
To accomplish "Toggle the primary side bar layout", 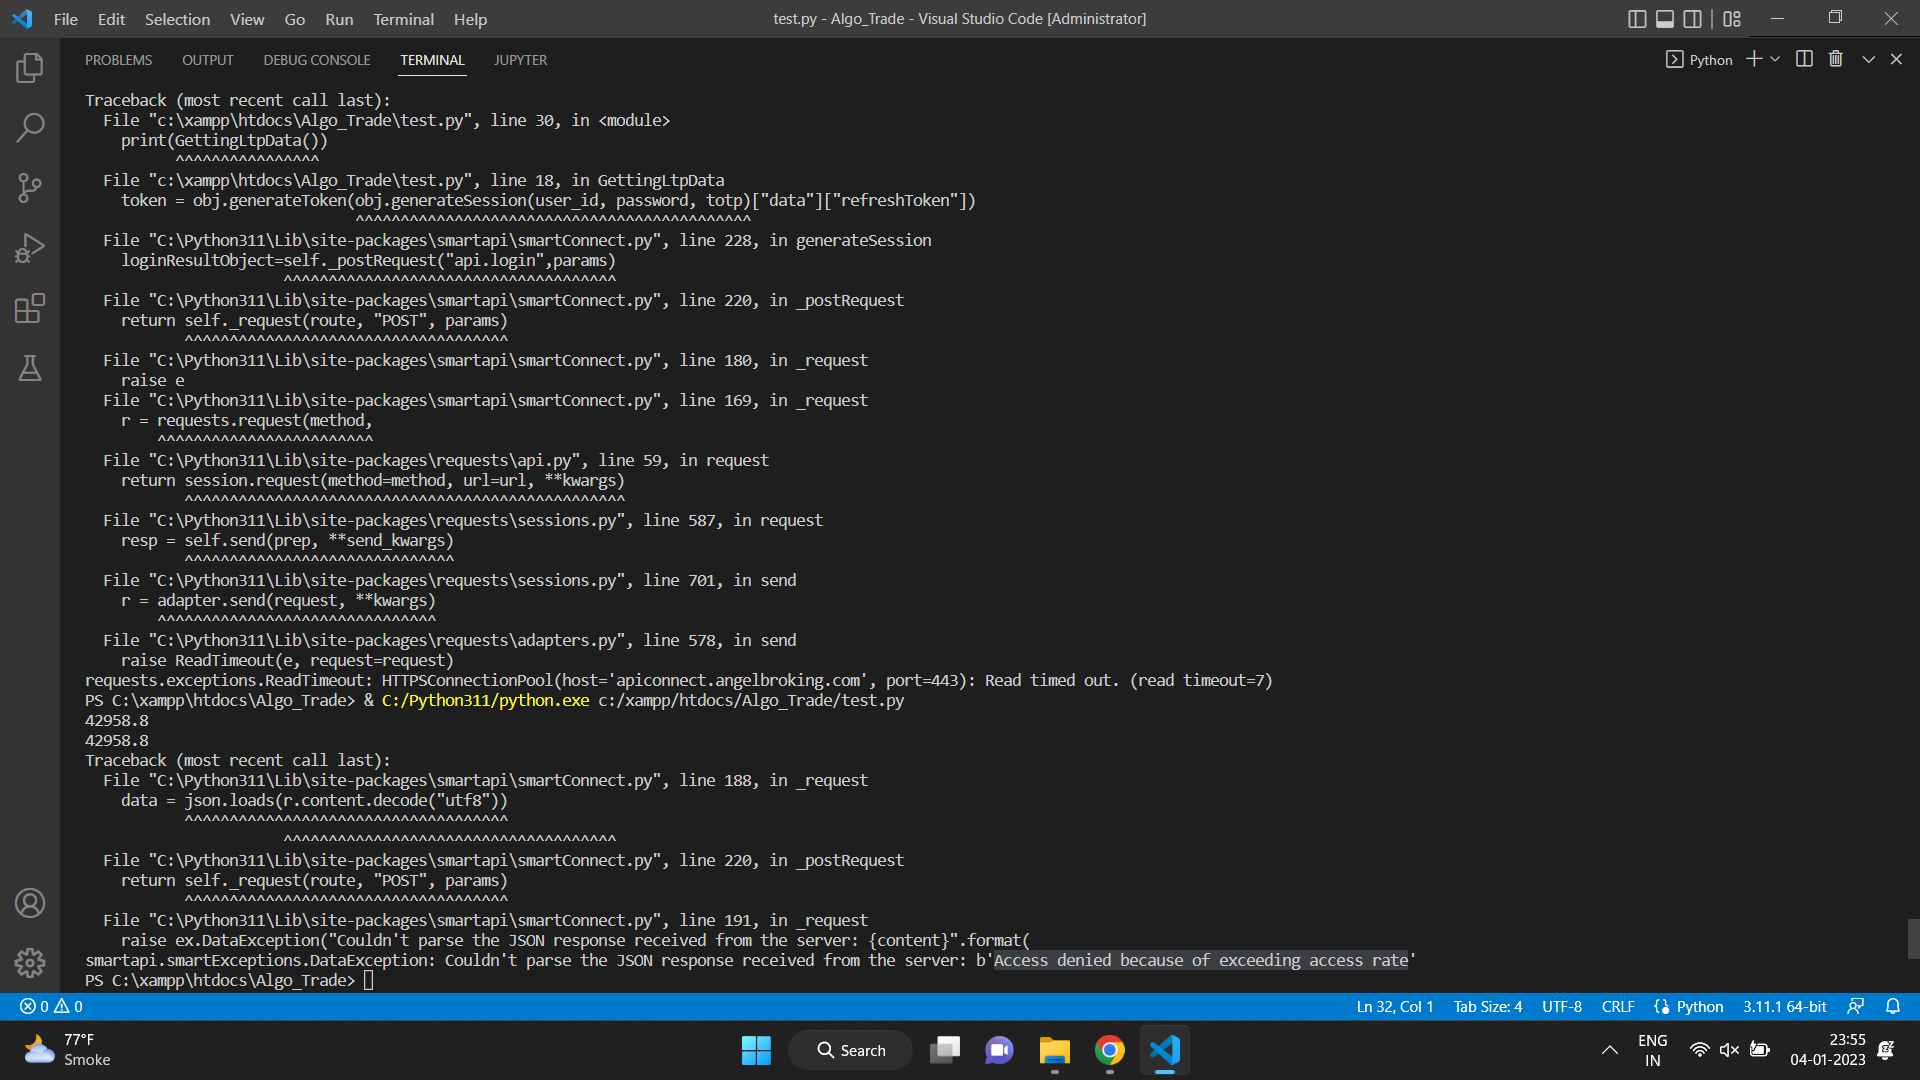I will 1637,19.
